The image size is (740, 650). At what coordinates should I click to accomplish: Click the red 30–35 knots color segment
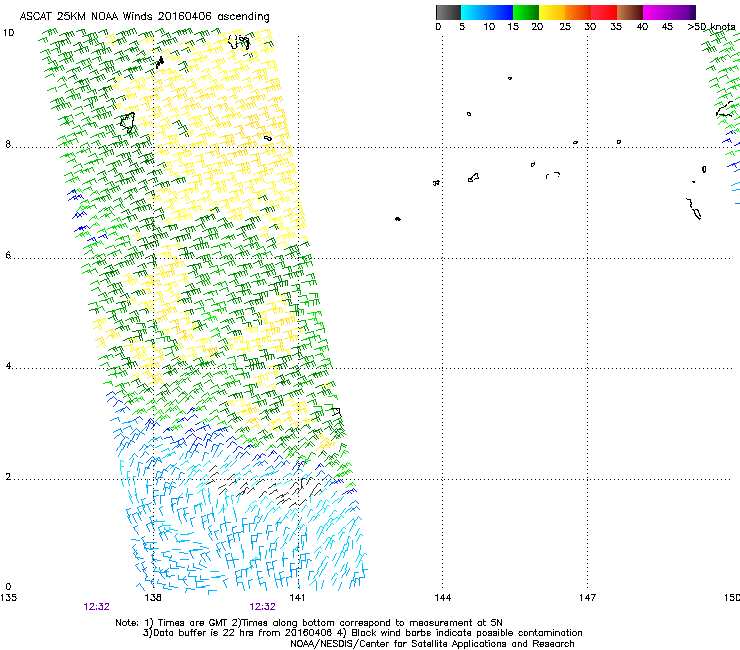pos(604,12)
